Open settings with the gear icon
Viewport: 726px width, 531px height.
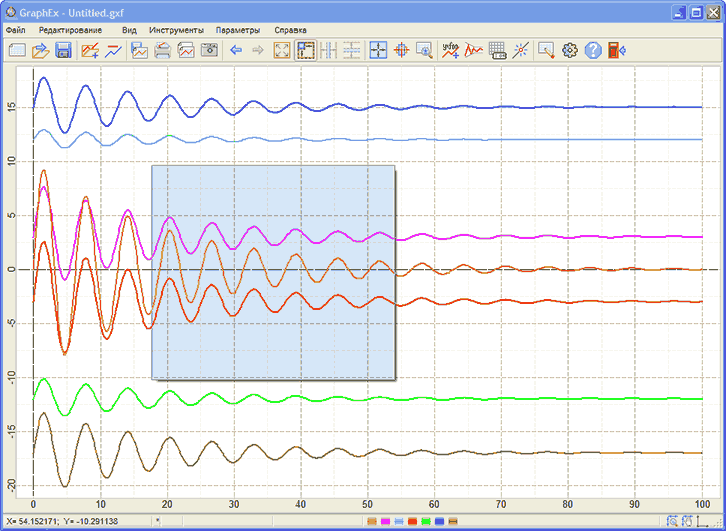[570, 51]
